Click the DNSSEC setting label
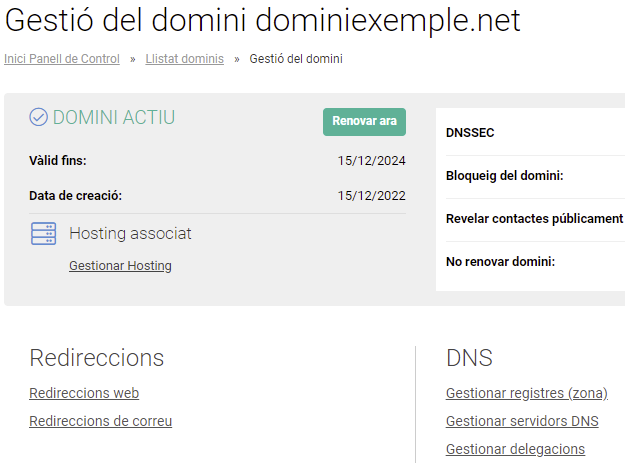This screenshot has width=625, height=463. [470, 133]
